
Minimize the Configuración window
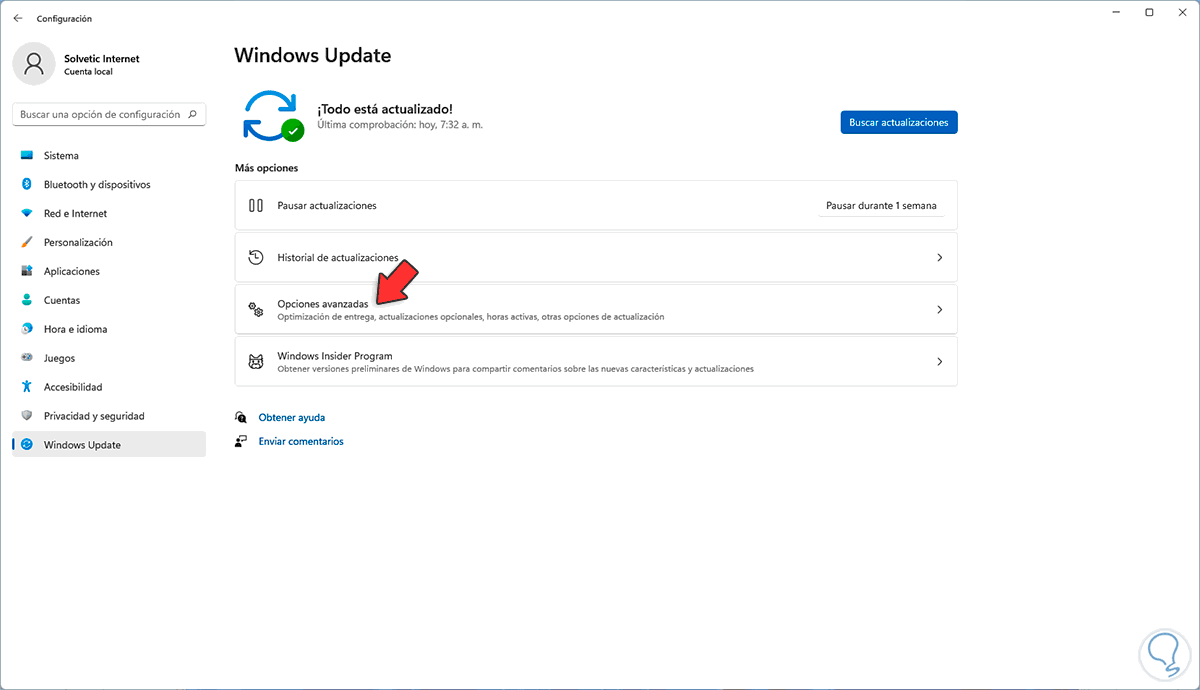click(1115, 12)
